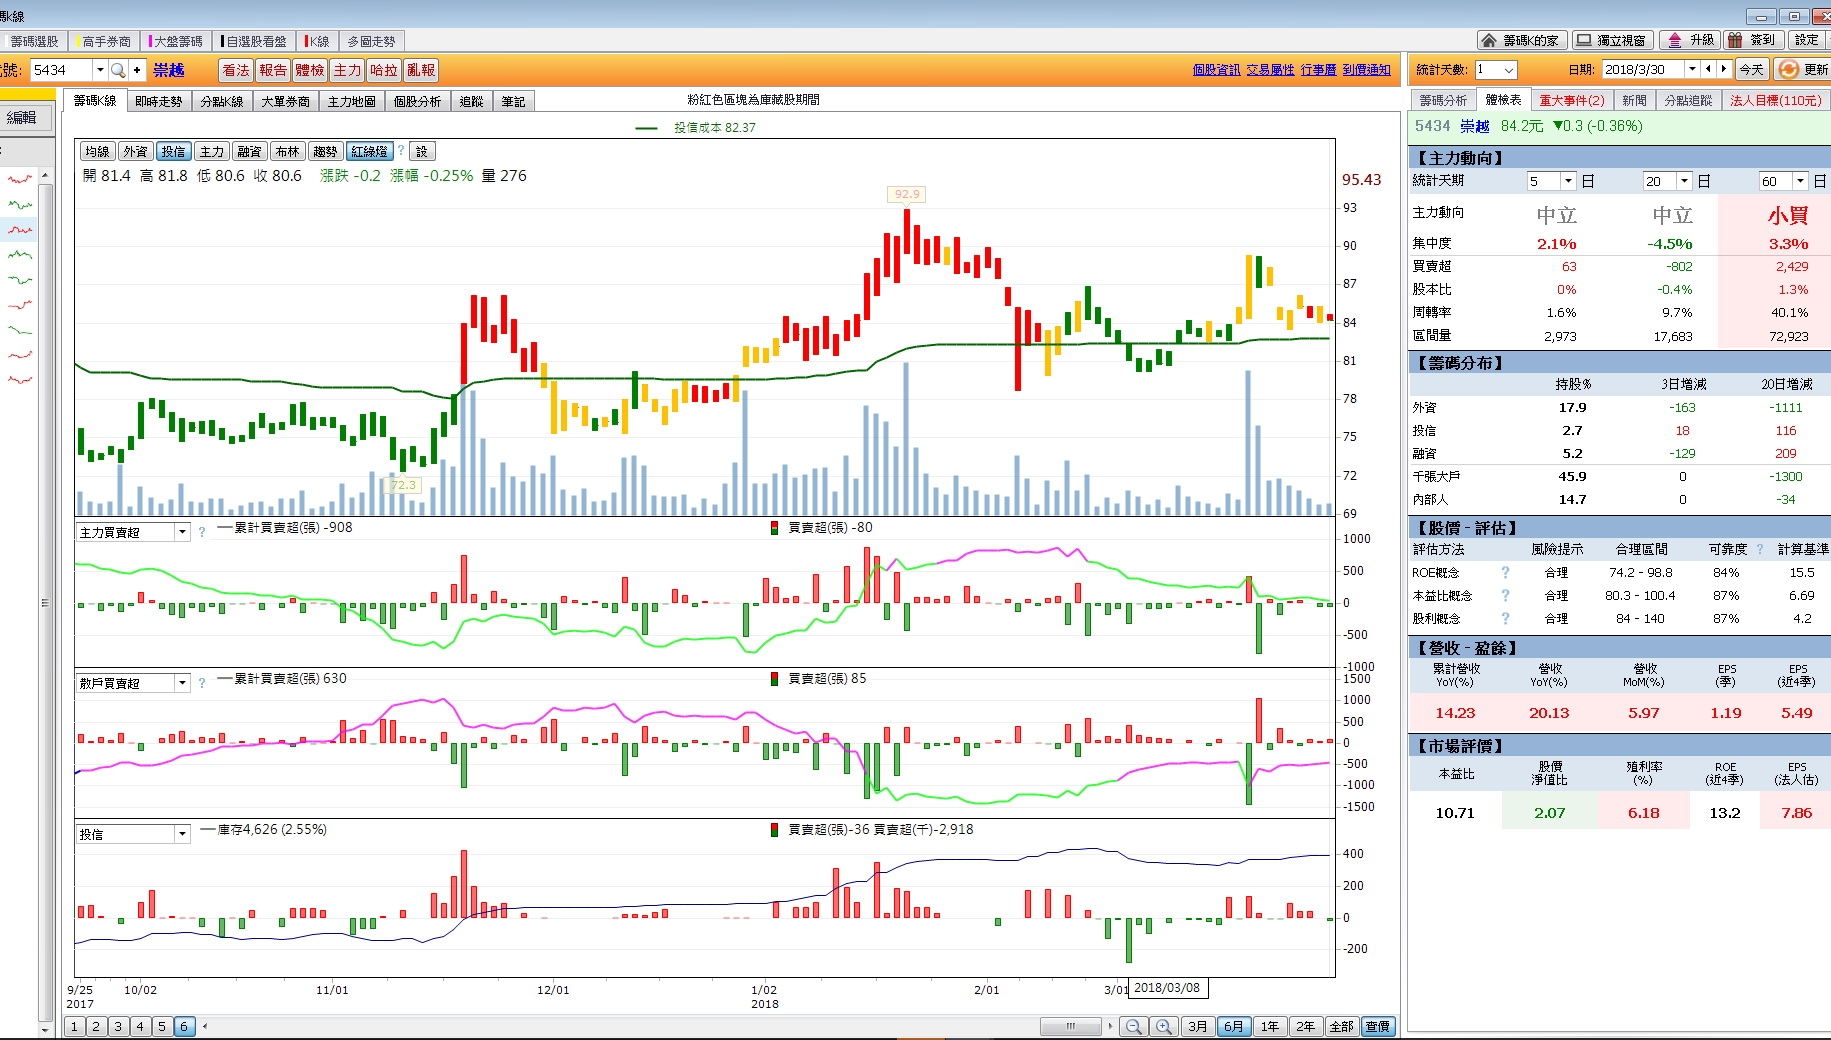Open 獨立視窗 standalone window
The width and height of the screenshot is (1831, 1040).
1611,40
